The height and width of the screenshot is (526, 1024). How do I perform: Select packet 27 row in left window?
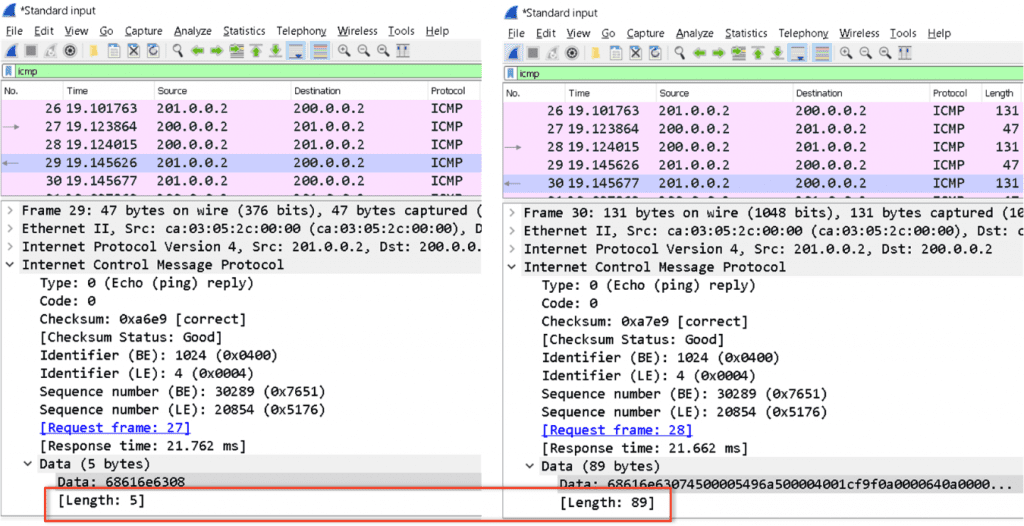coord(241,127)
